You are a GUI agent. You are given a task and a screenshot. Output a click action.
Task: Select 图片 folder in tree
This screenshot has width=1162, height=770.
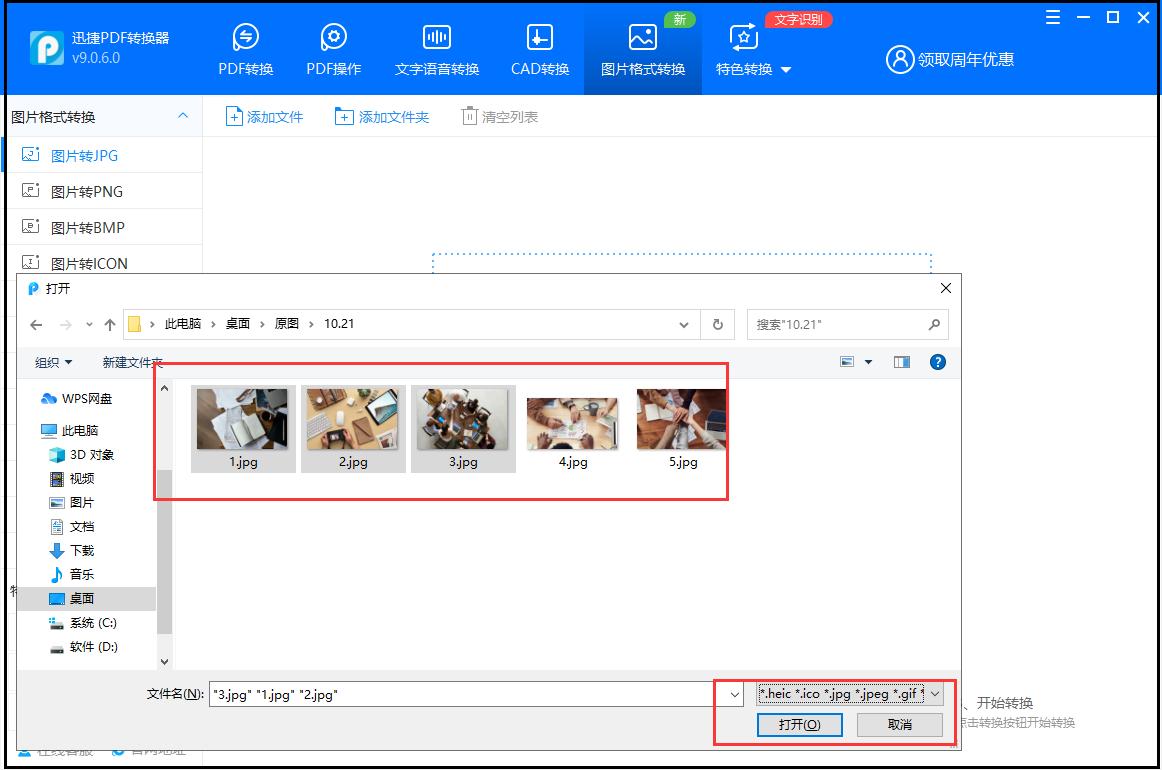[72, 502]
